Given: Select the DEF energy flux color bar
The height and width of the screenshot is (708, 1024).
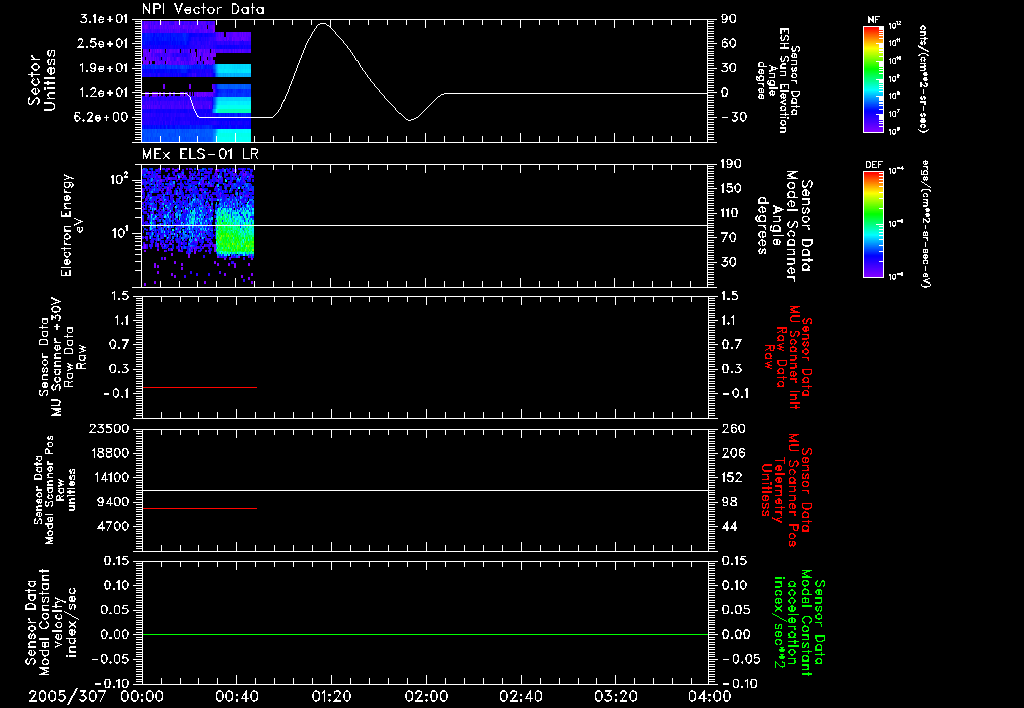Looking at the screenshot, I should tap(873, 224).
